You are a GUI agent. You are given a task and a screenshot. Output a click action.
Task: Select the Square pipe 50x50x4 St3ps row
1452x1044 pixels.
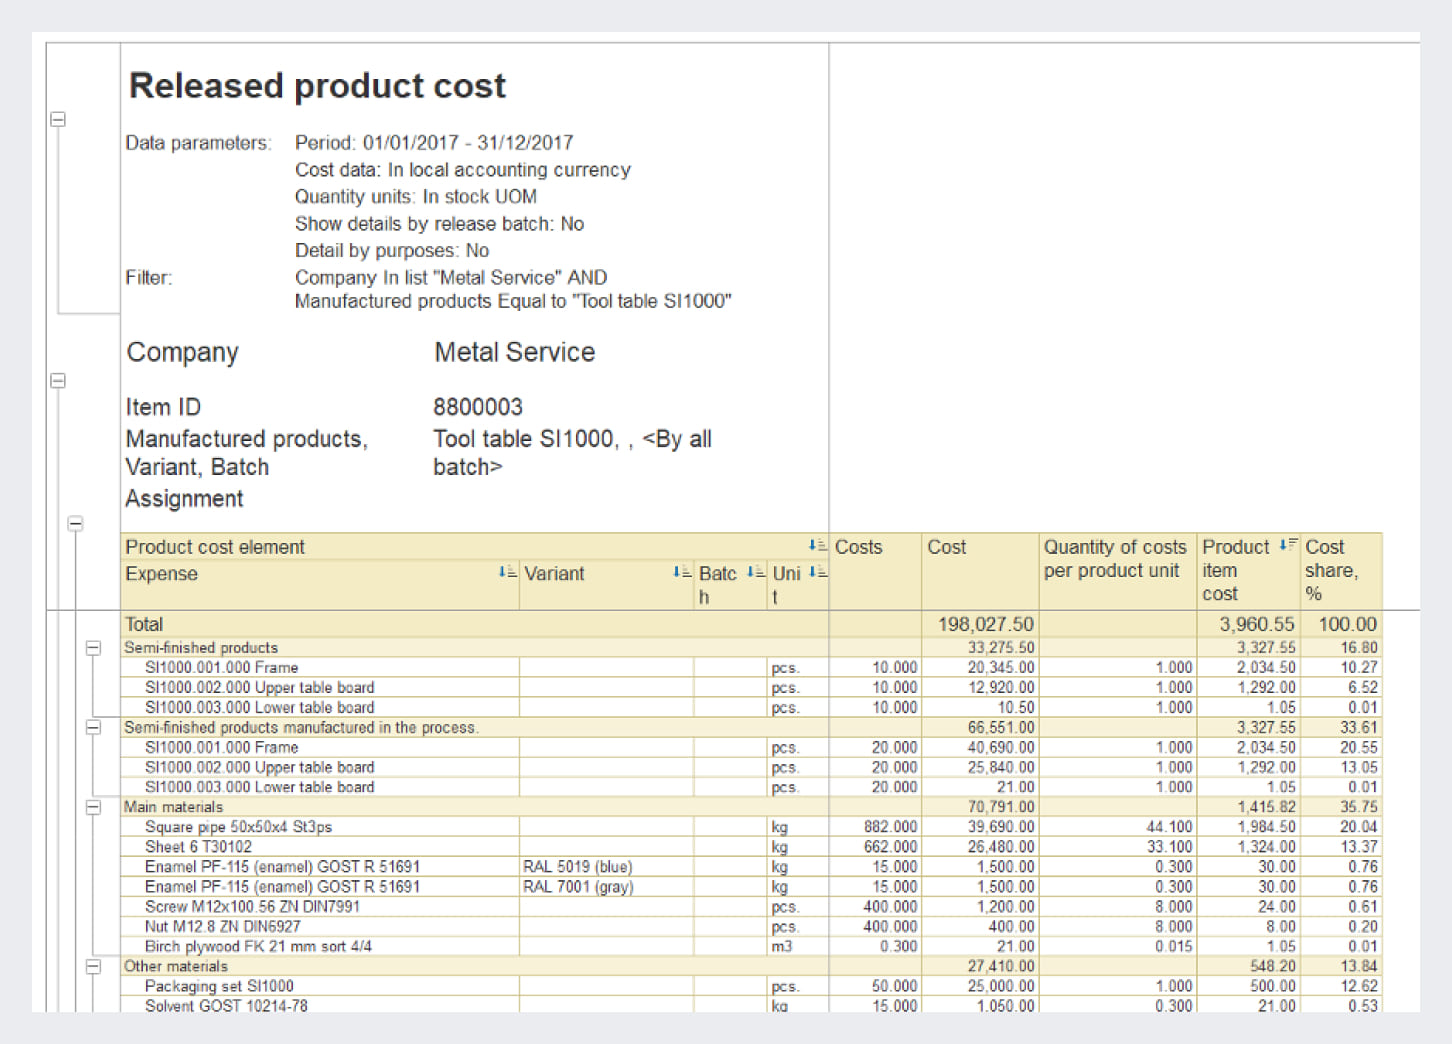238,827
